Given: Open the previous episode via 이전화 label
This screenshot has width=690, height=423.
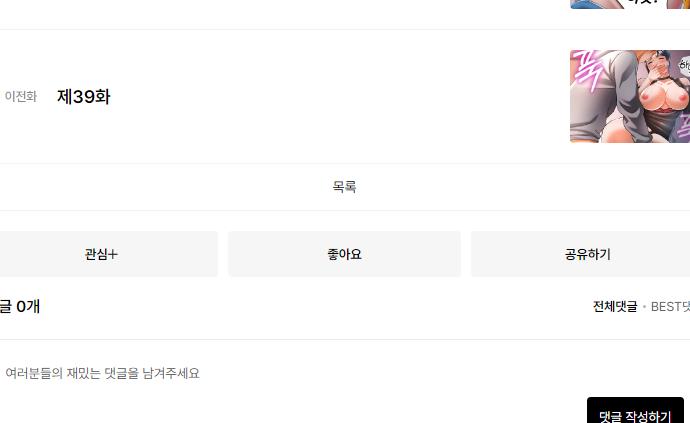Looking at the screenshot, I should click(x=20, y=96).
